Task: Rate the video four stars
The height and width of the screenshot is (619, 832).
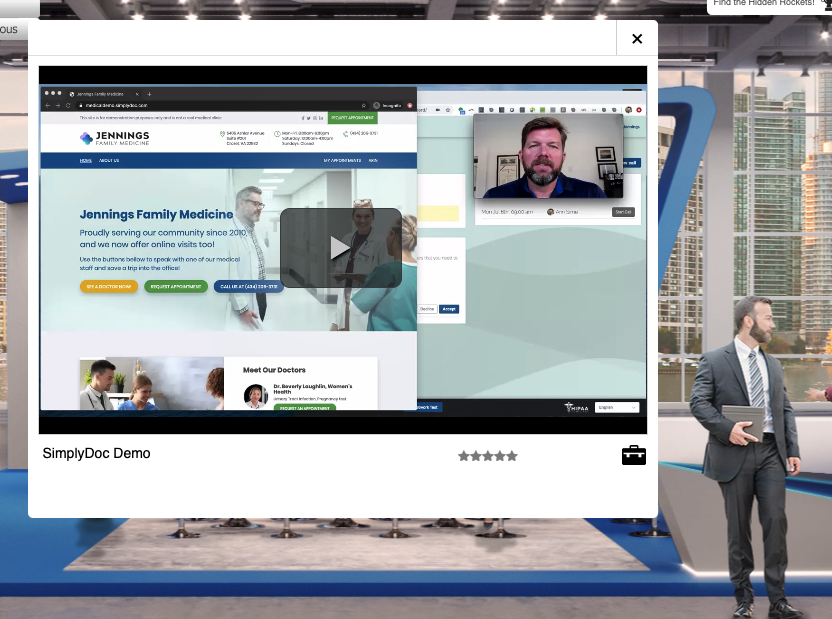Action: click(500, 456)
